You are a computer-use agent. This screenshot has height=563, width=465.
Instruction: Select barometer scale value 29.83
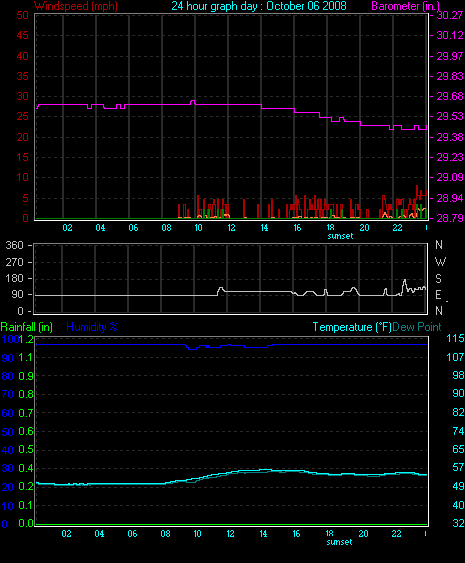450,76
